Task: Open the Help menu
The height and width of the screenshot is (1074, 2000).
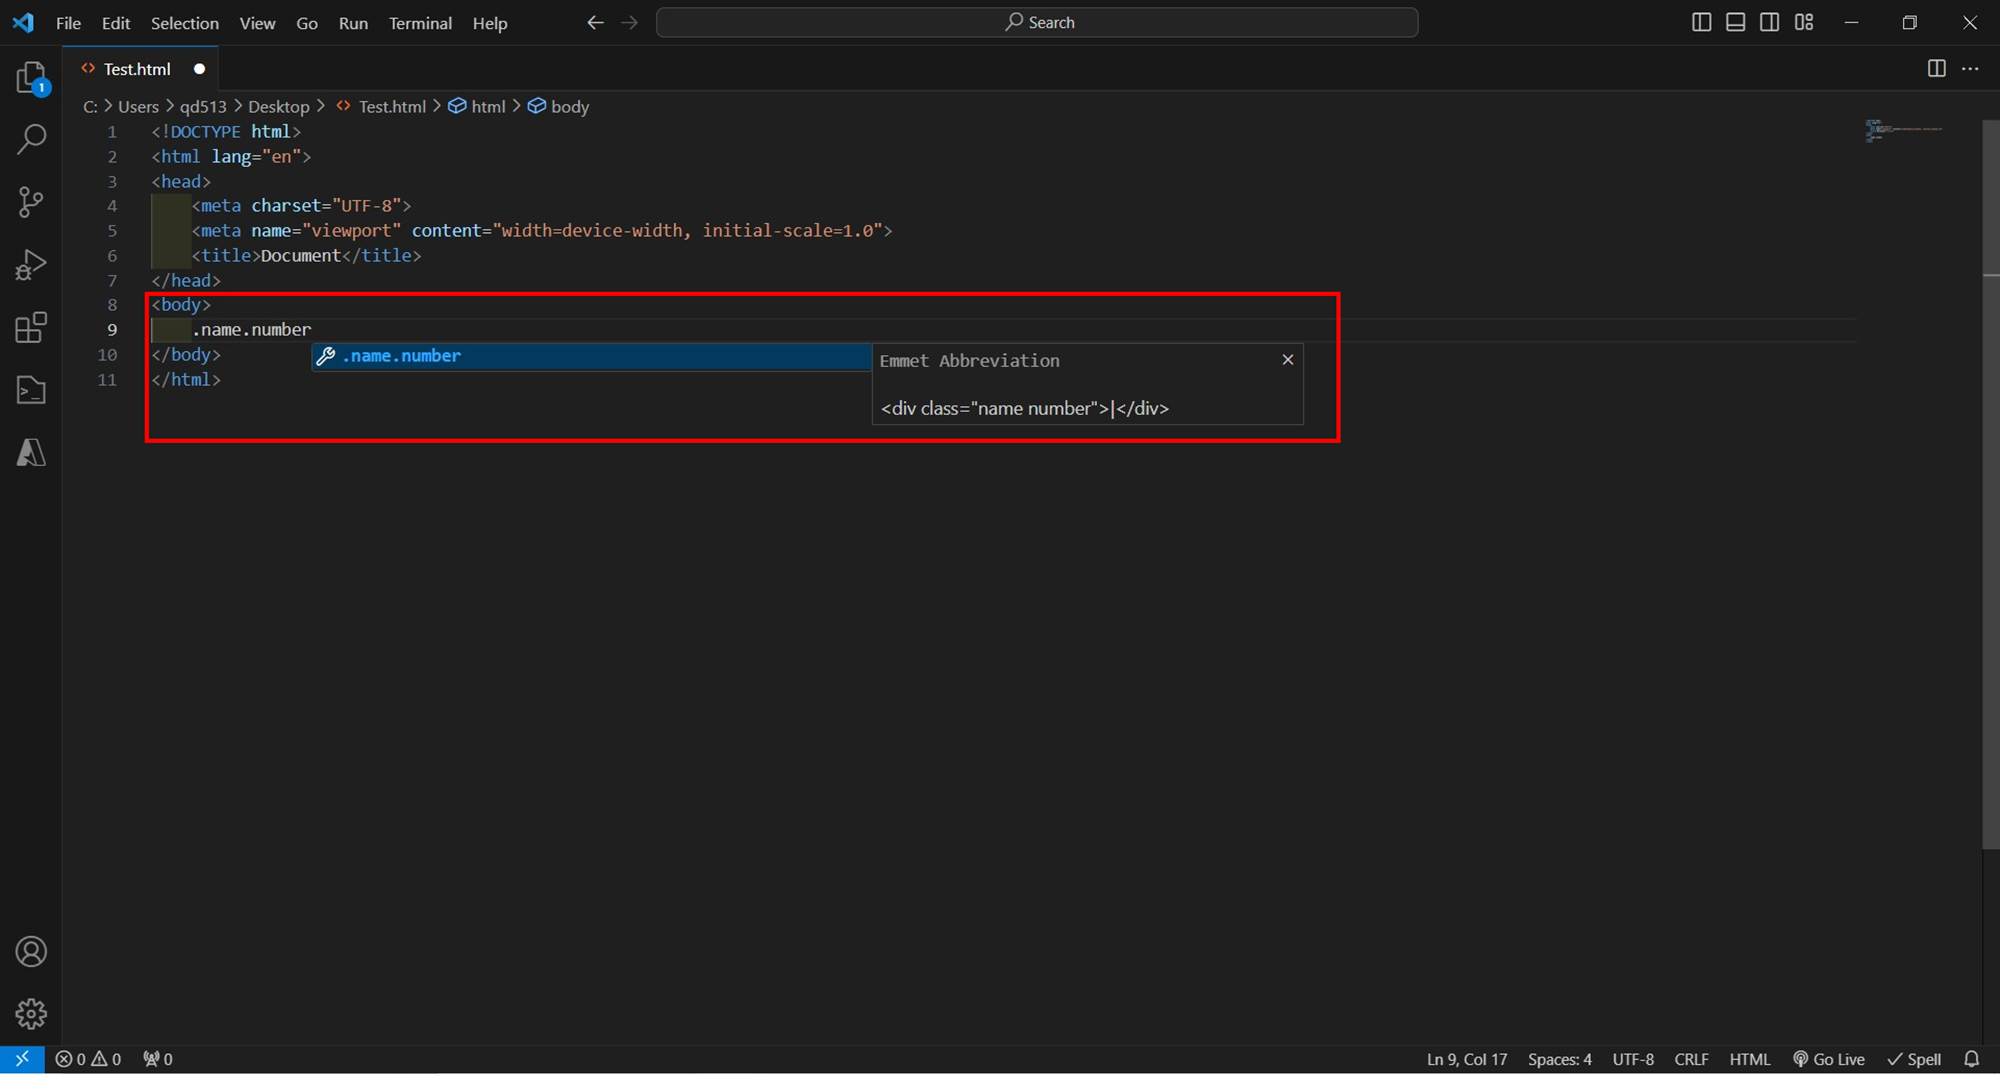Action: (x=490, y=23)
